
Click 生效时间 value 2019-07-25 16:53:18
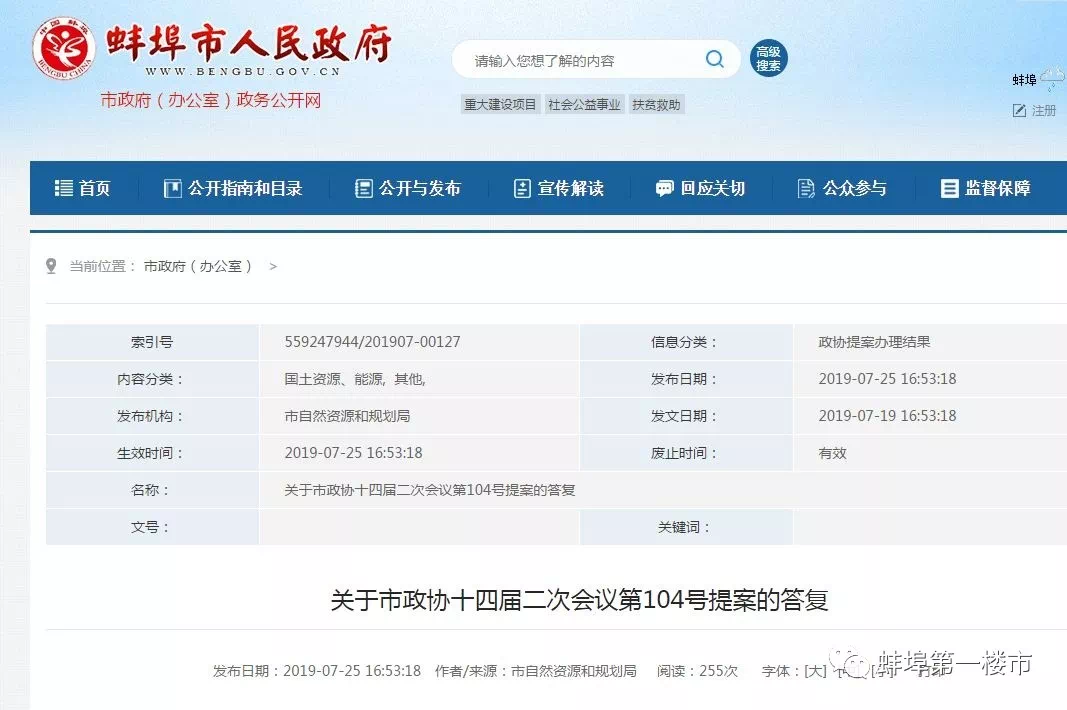tap(353, 453)
